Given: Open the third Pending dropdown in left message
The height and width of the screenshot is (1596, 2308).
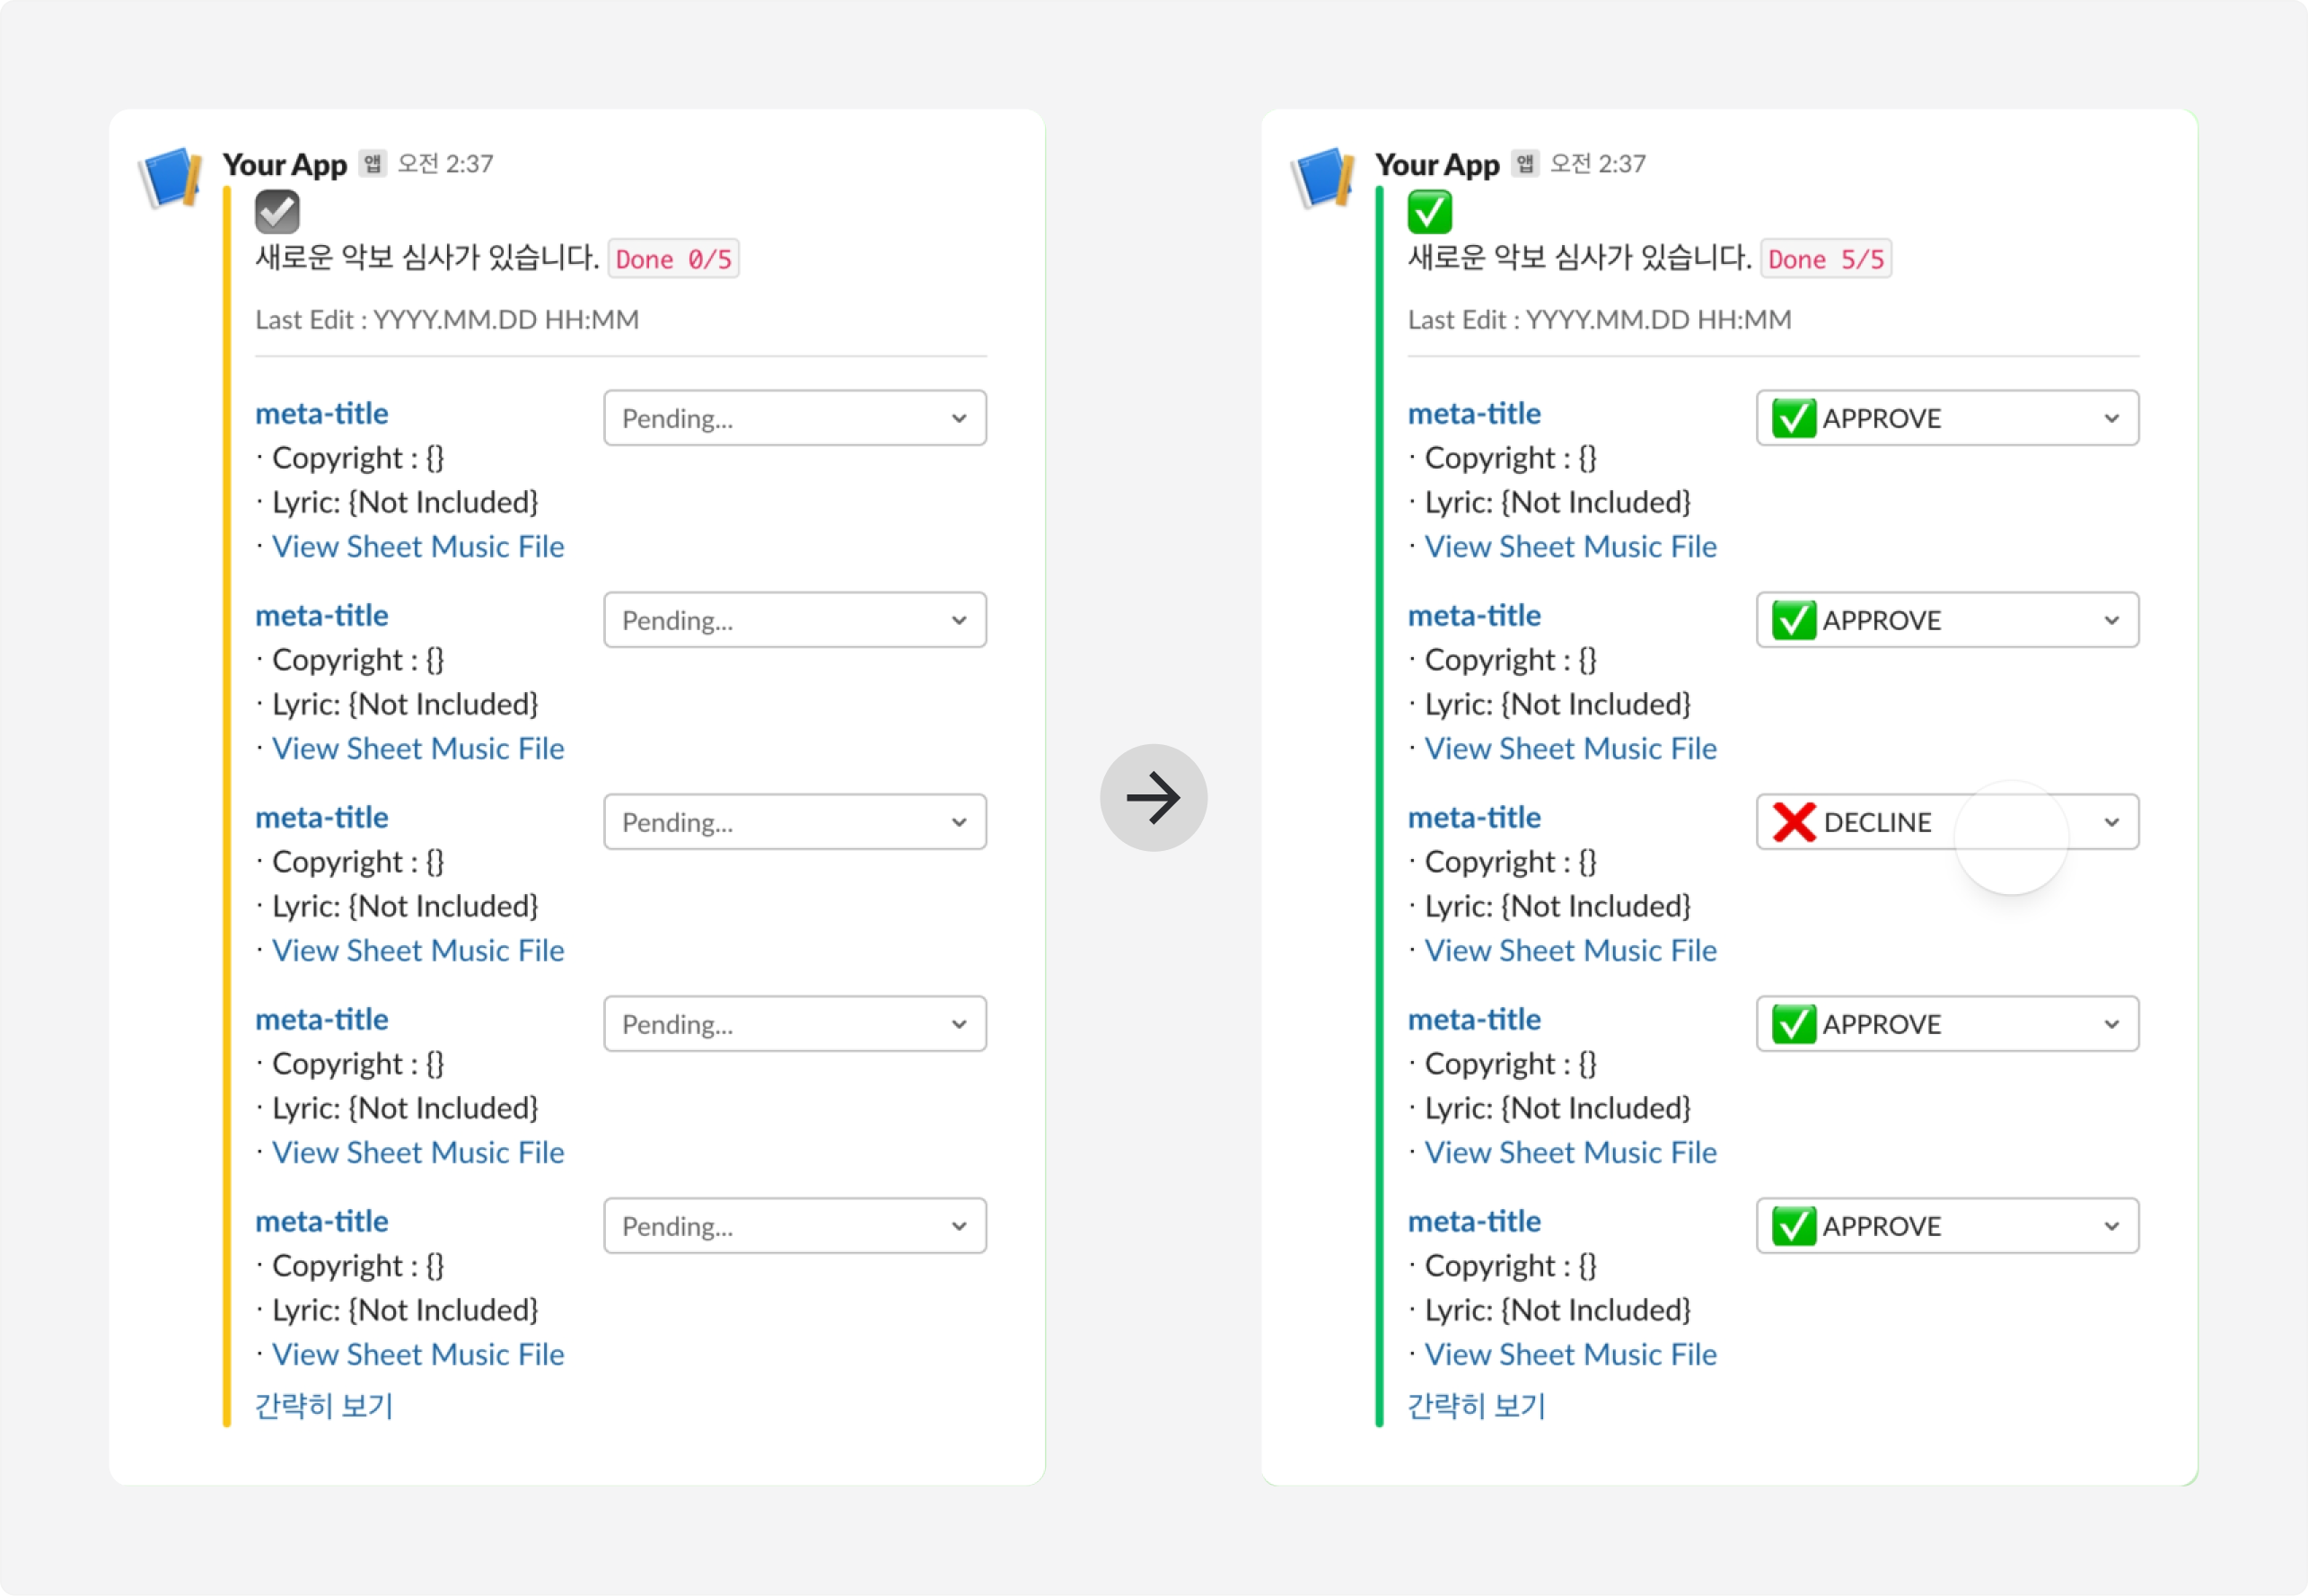Looking at the screenshot, I should [x=794, y=822].
